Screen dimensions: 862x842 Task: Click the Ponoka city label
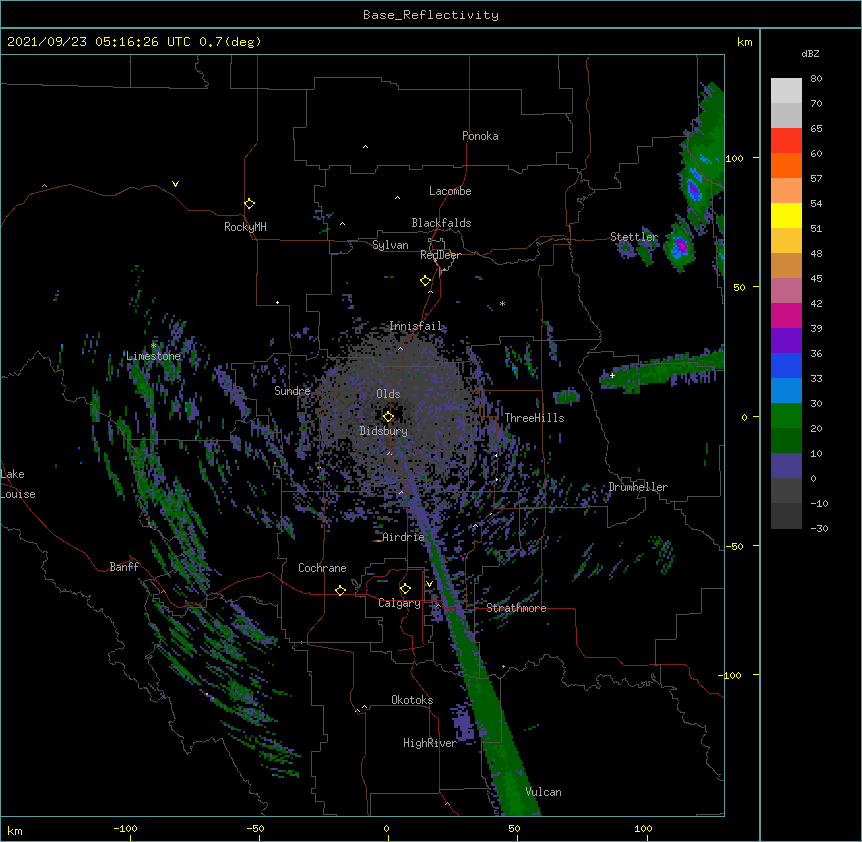point(480,136)
